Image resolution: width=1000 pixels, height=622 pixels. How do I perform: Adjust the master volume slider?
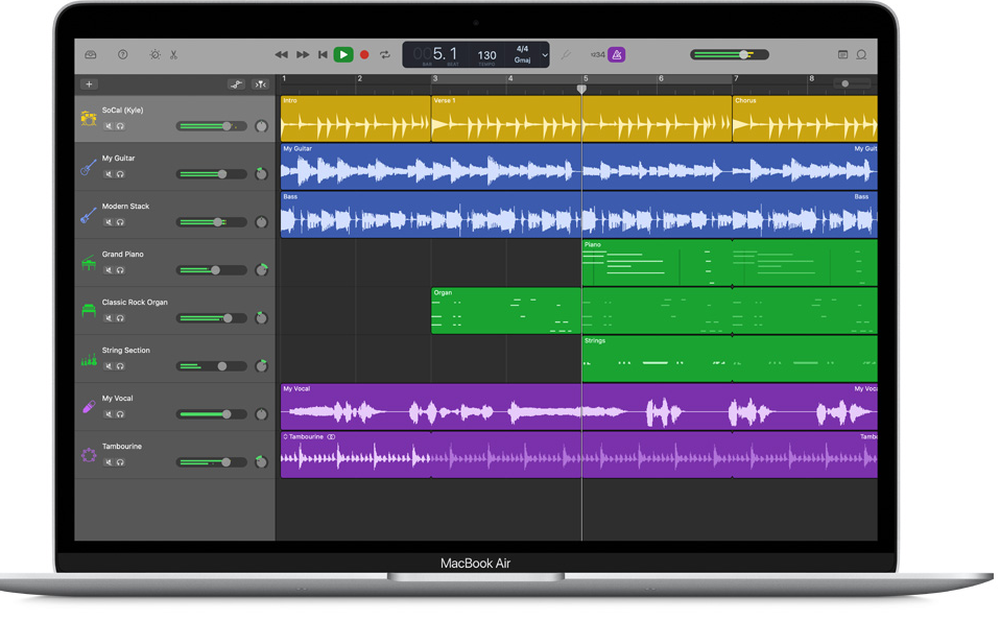[744, 55]
